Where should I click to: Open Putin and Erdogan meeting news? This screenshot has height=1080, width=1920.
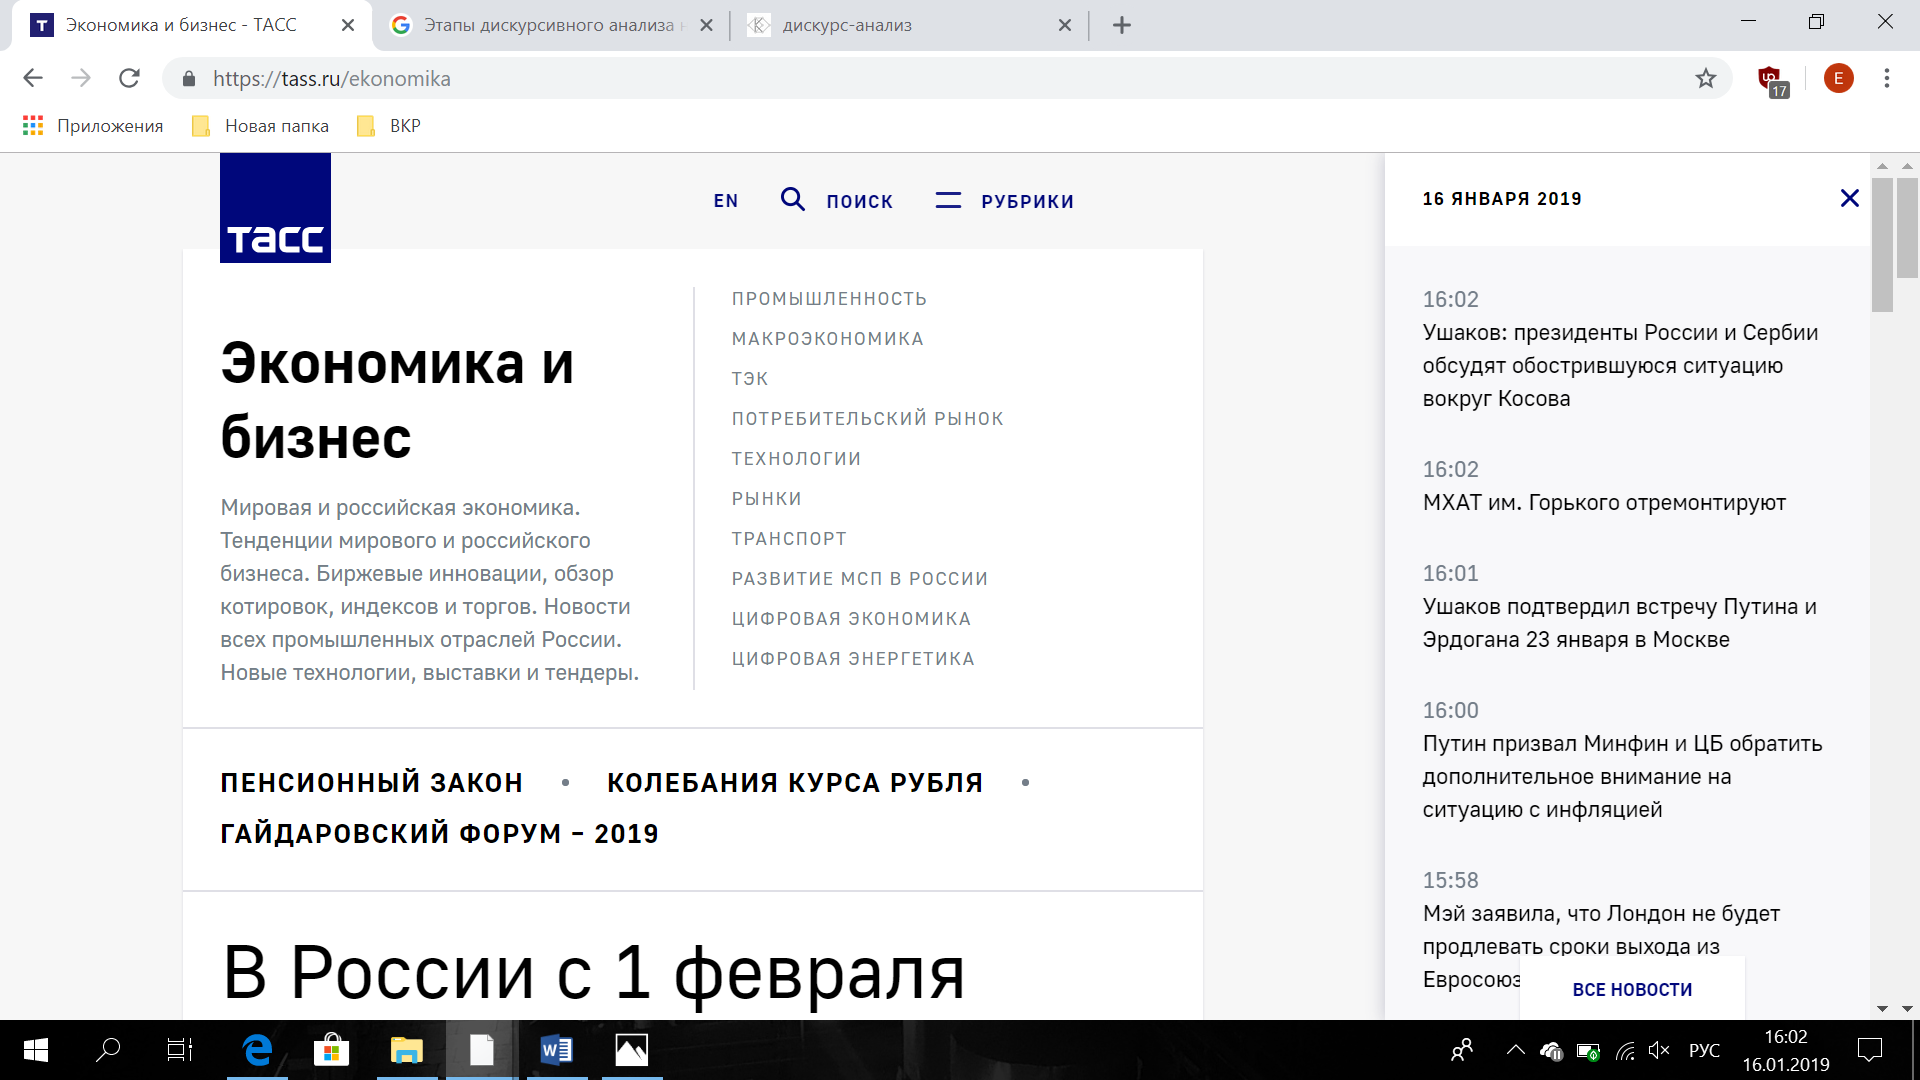point(1620,623)
